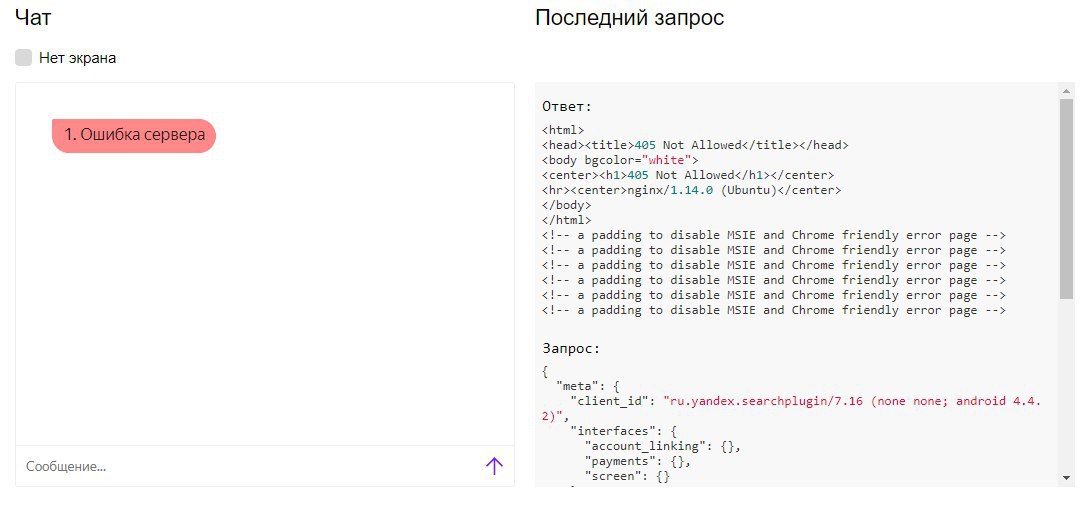This screenshot has height=514, width=1087.
Task: Click the ""screen": {}" JSON line
Action: 627,477
